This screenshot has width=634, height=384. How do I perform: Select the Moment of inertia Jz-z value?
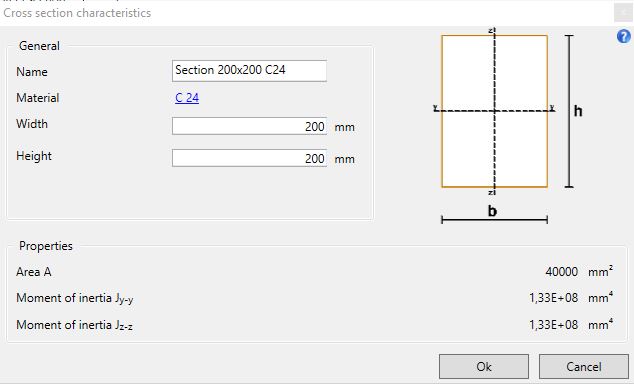click(x=554, y=325)
